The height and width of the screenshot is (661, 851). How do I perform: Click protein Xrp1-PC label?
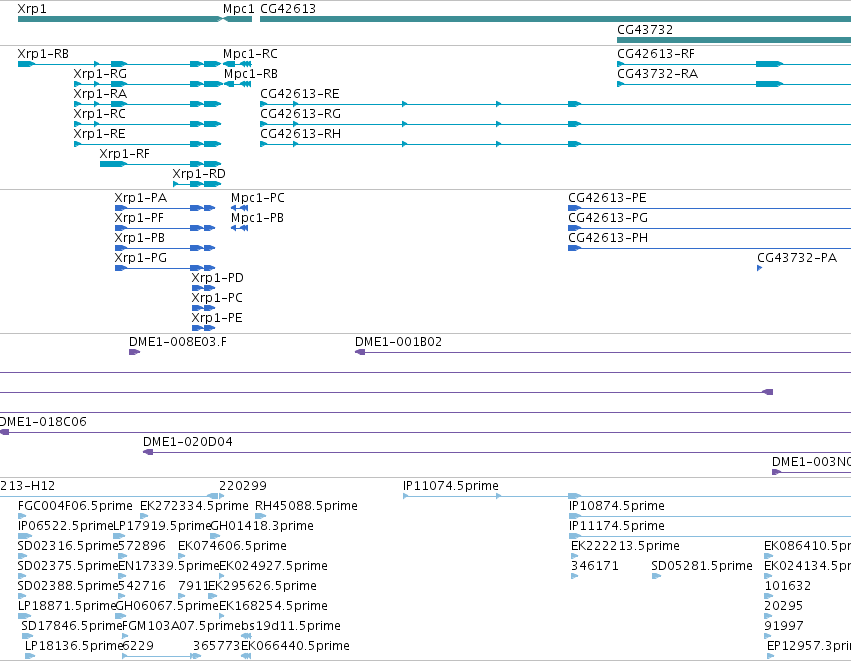(x=217, y=298)
